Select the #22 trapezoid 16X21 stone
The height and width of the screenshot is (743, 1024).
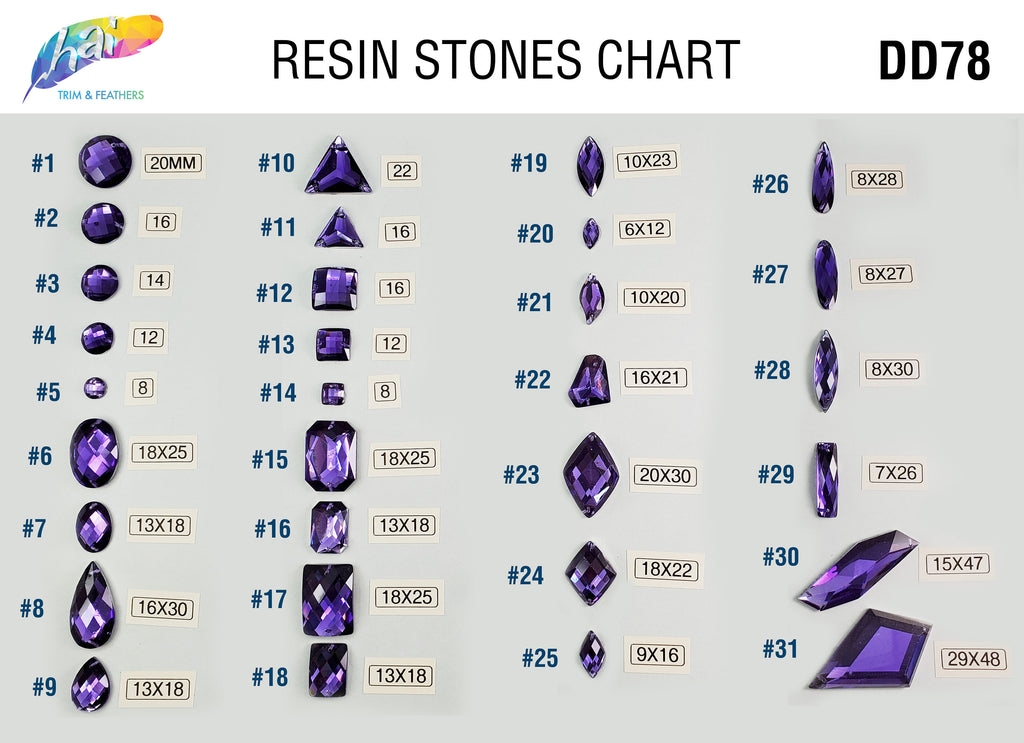[x=590, y=381]
